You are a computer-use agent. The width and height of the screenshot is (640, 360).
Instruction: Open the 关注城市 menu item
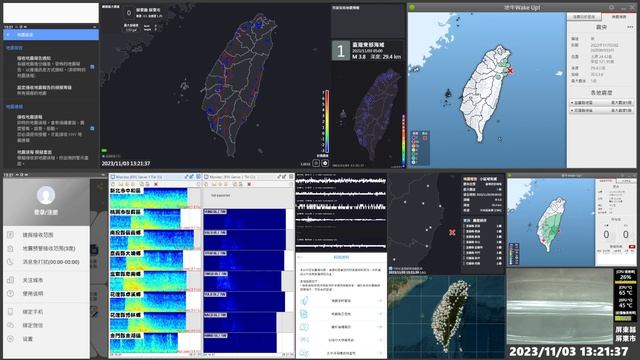click(x=47, y=280)
